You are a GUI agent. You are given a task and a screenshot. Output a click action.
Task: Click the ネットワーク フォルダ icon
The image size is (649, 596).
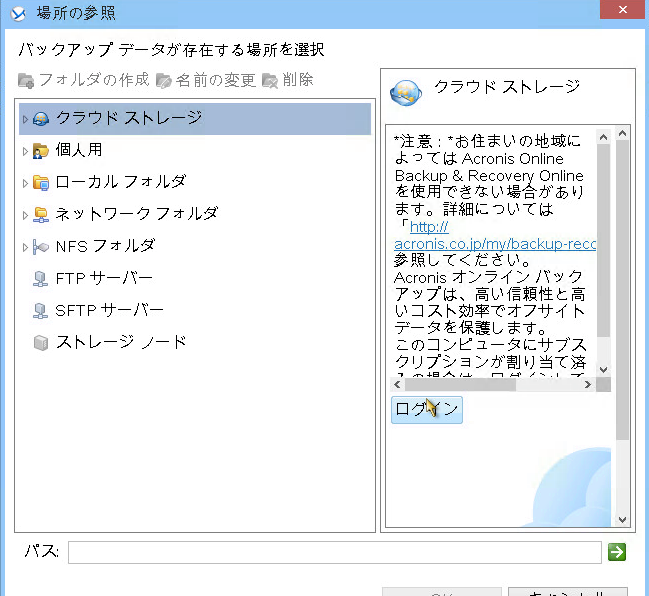(41, 214)
